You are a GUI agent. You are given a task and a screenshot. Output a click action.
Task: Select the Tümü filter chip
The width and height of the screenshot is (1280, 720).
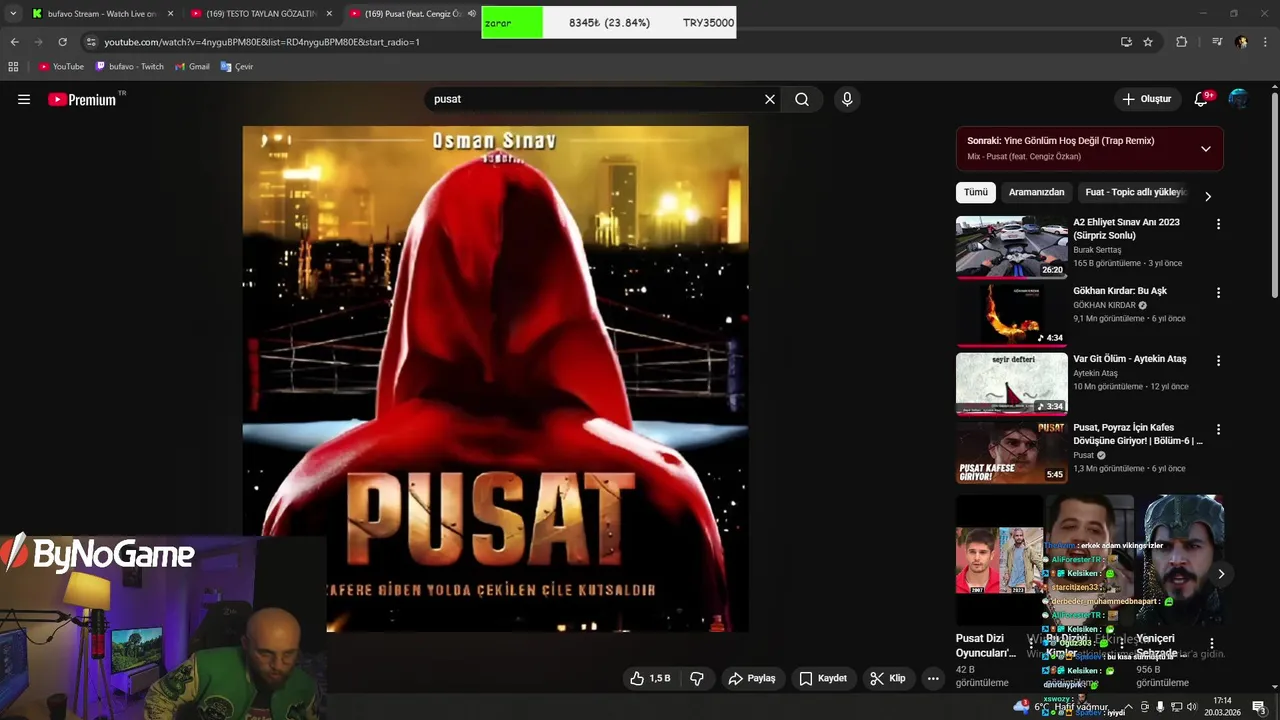976,192
